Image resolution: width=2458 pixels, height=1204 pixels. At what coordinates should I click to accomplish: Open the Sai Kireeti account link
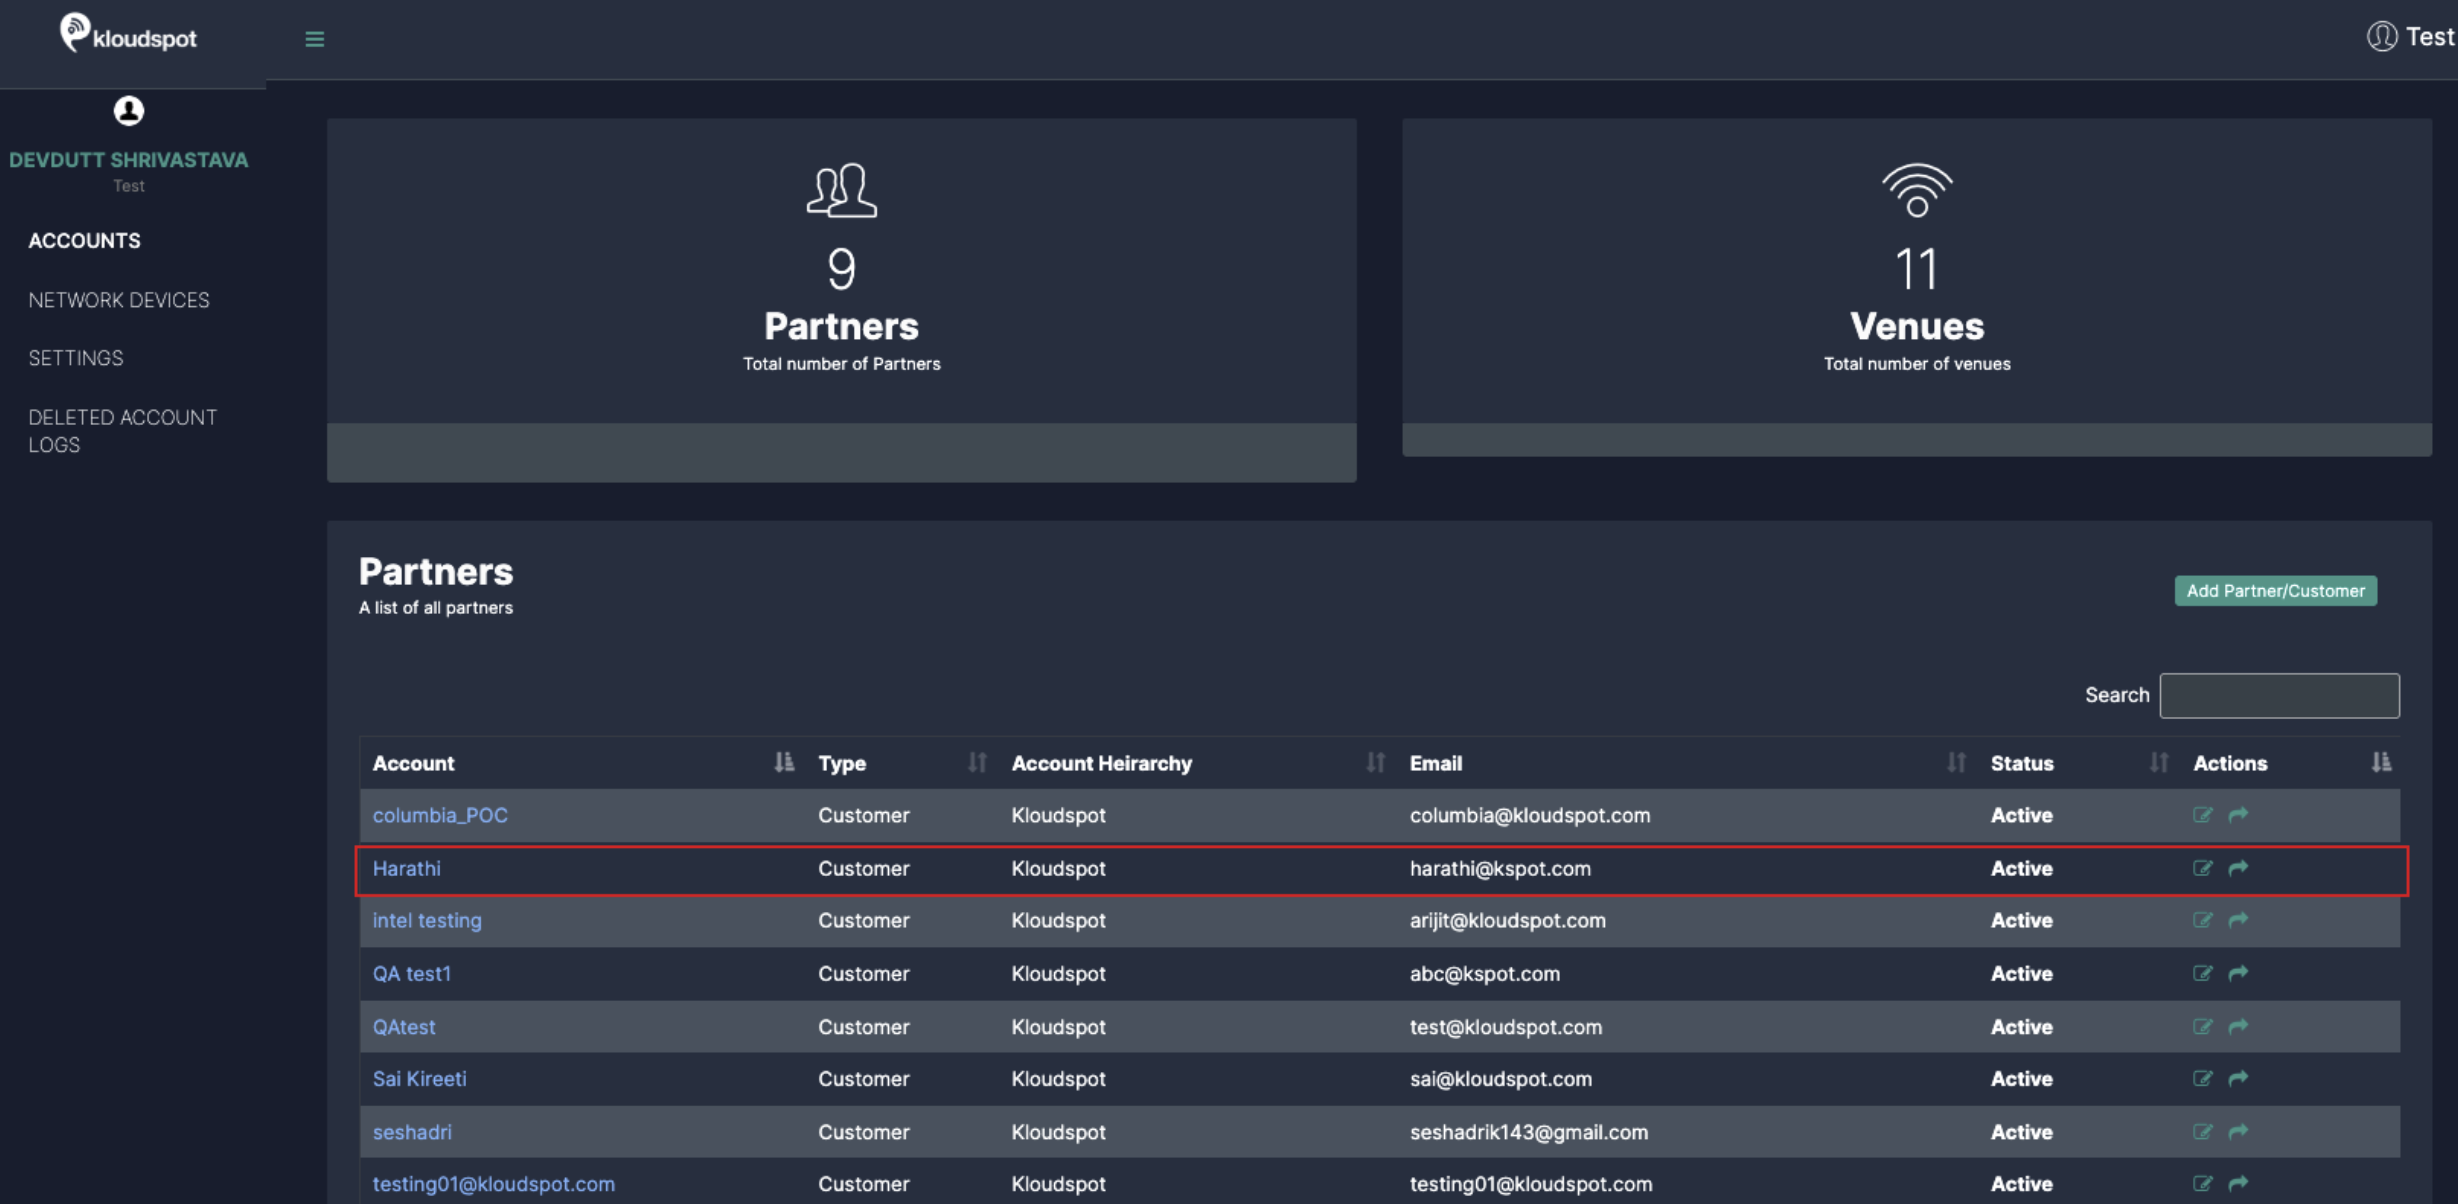[419, 1079]
